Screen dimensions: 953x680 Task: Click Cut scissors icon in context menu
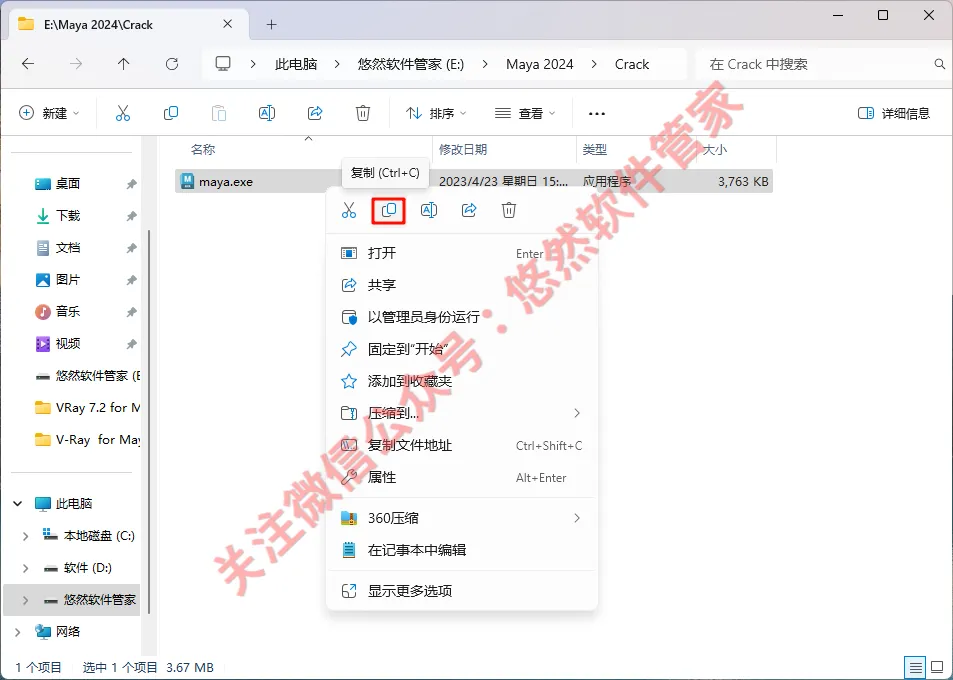point(349,210)
